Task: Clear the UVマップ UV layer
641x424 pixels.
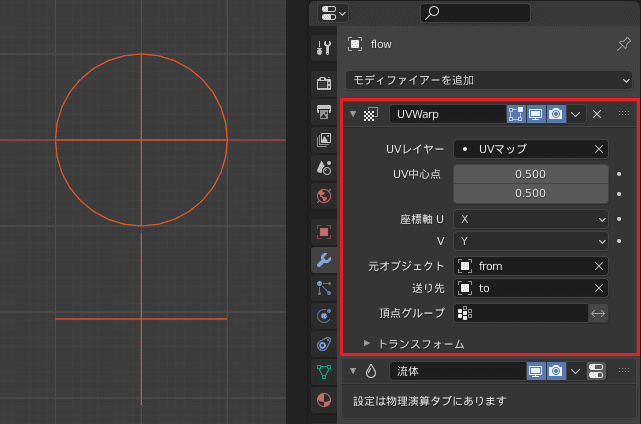Action: (x=598, y=149)
